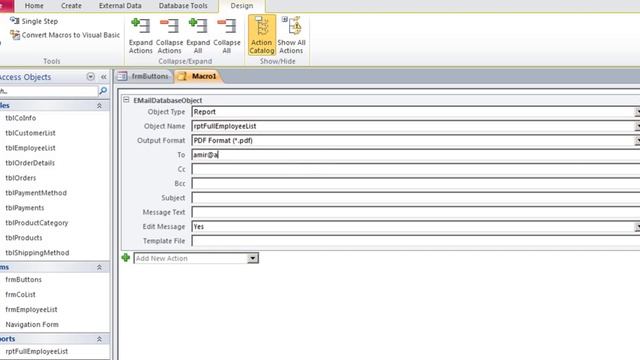The height and width of the screenshot is (360, 640).
Task: Collapse the navigation pane with shutter button
Action: (104, 77)
